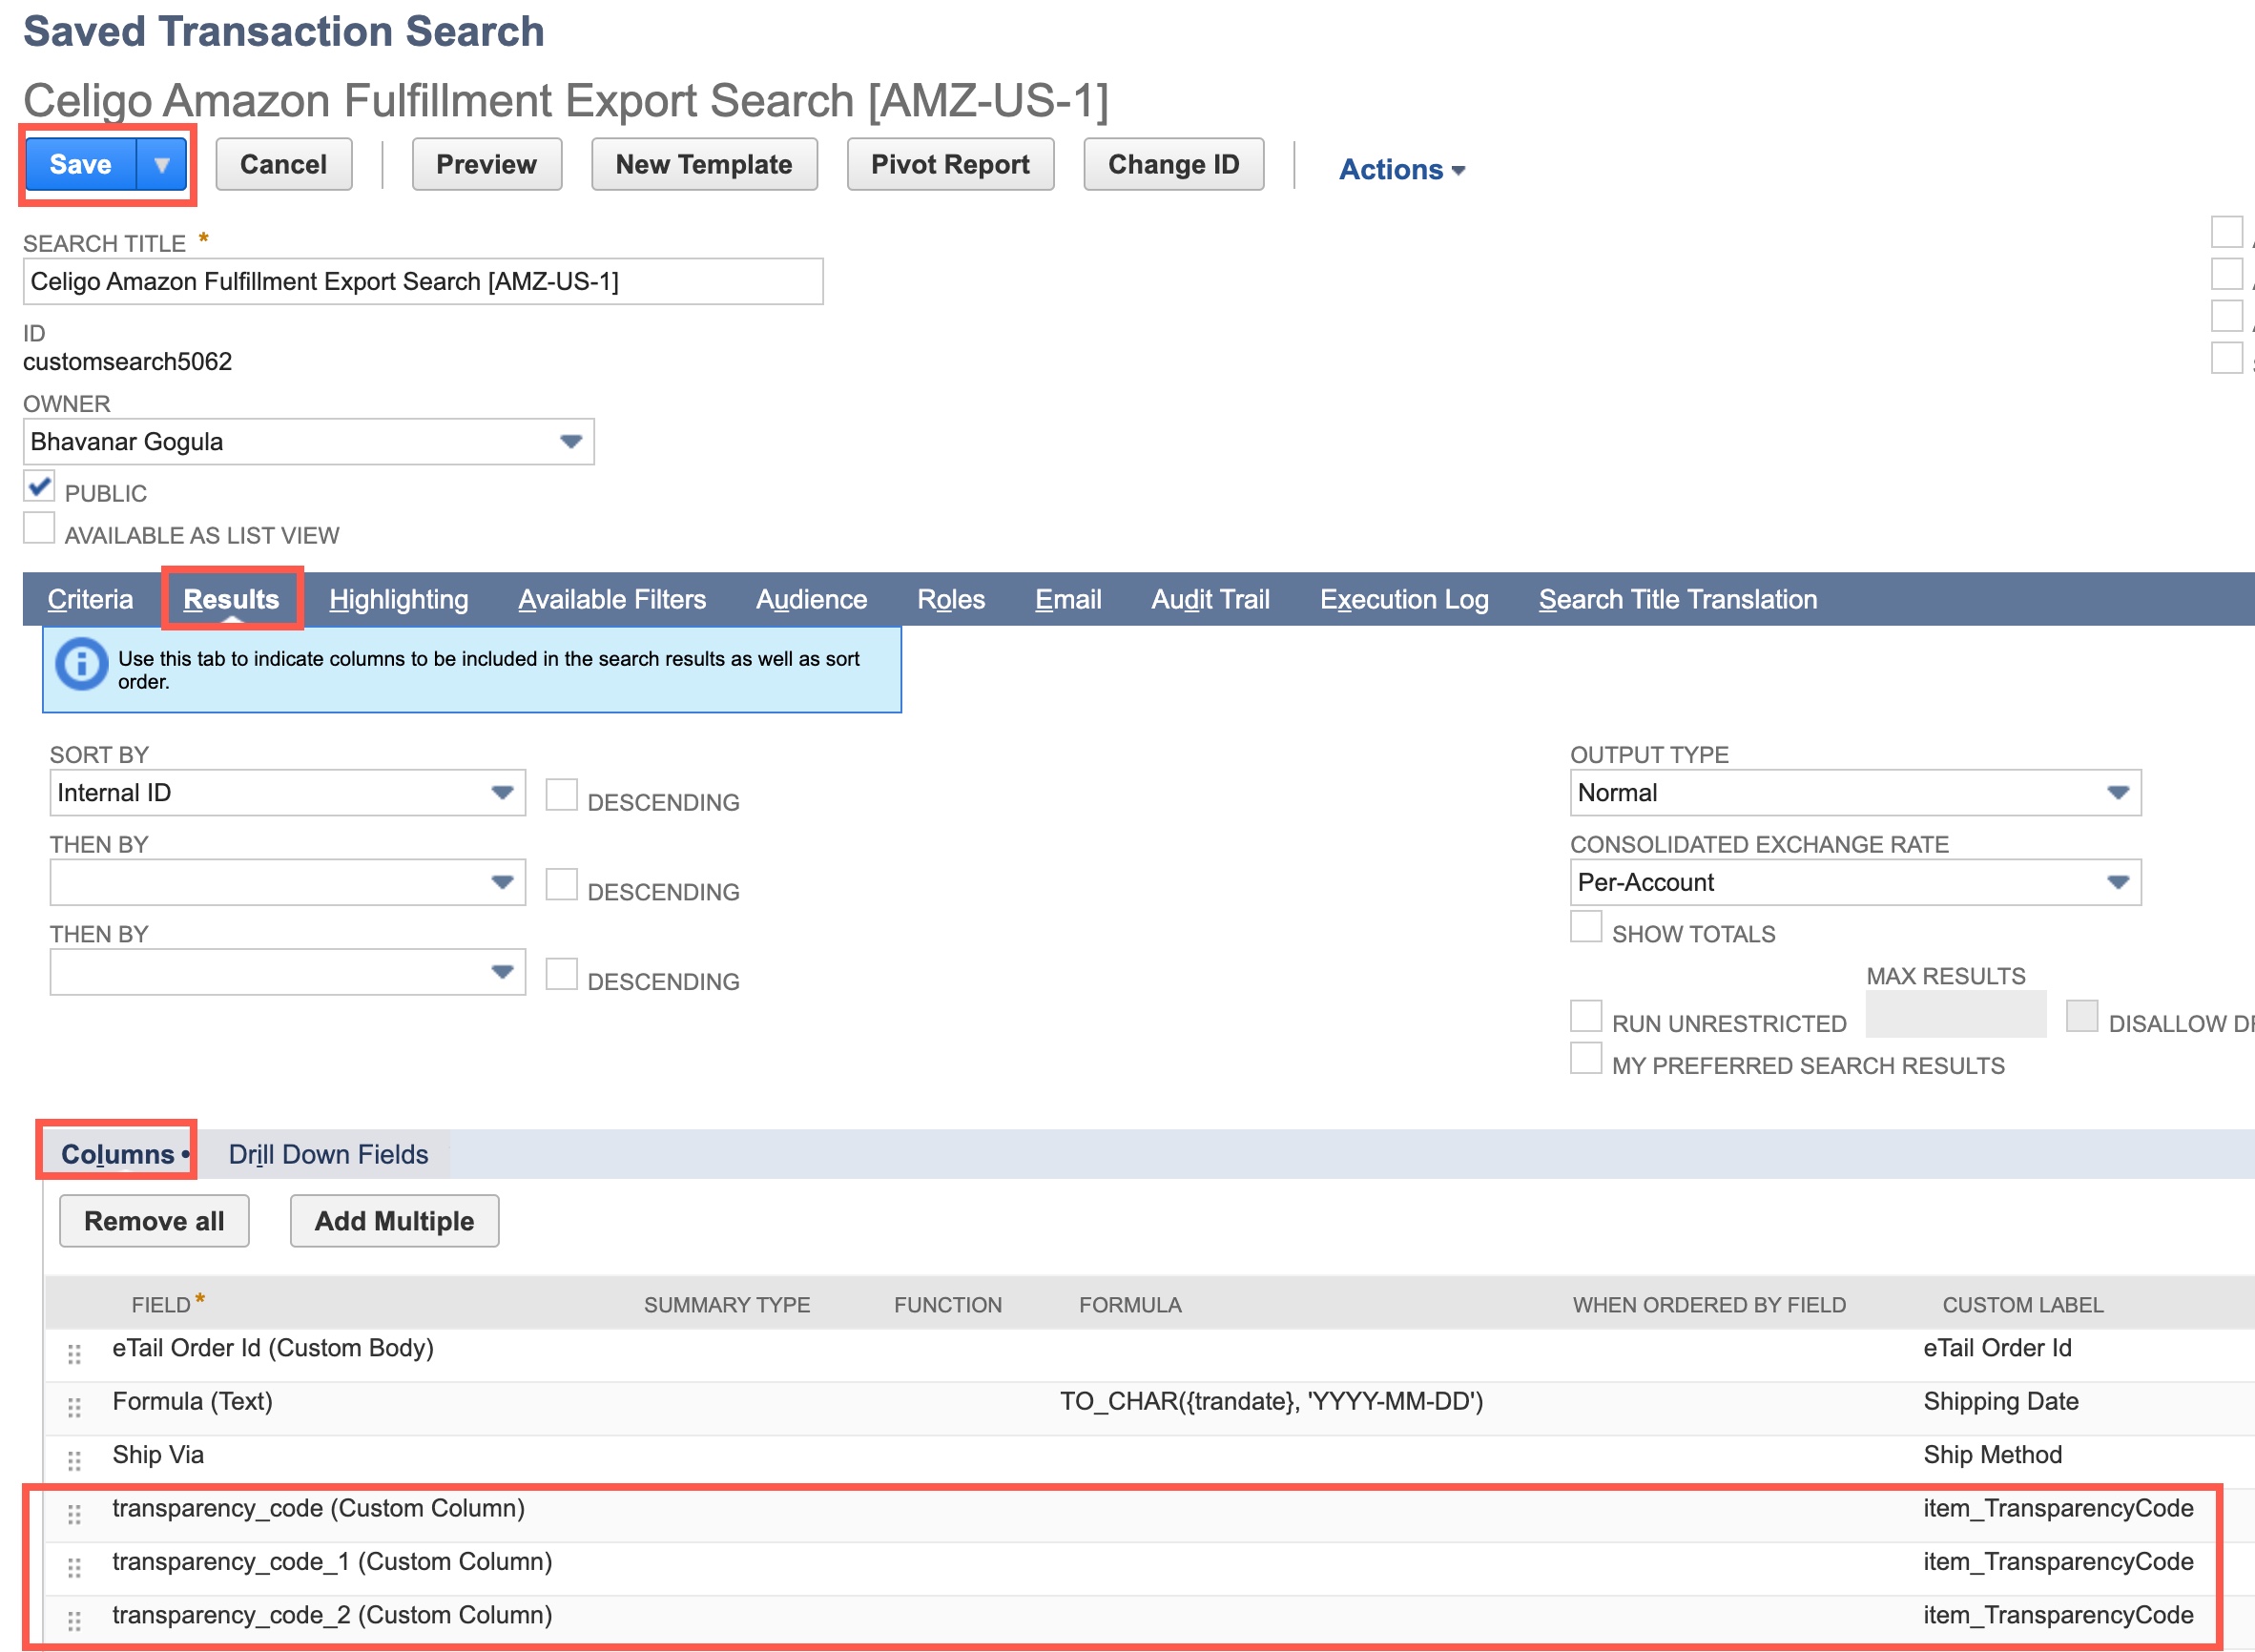Enable My Preferred Search Results checkbox
This screenshot has width=2255, height=1652.
coord(1586,1058)
